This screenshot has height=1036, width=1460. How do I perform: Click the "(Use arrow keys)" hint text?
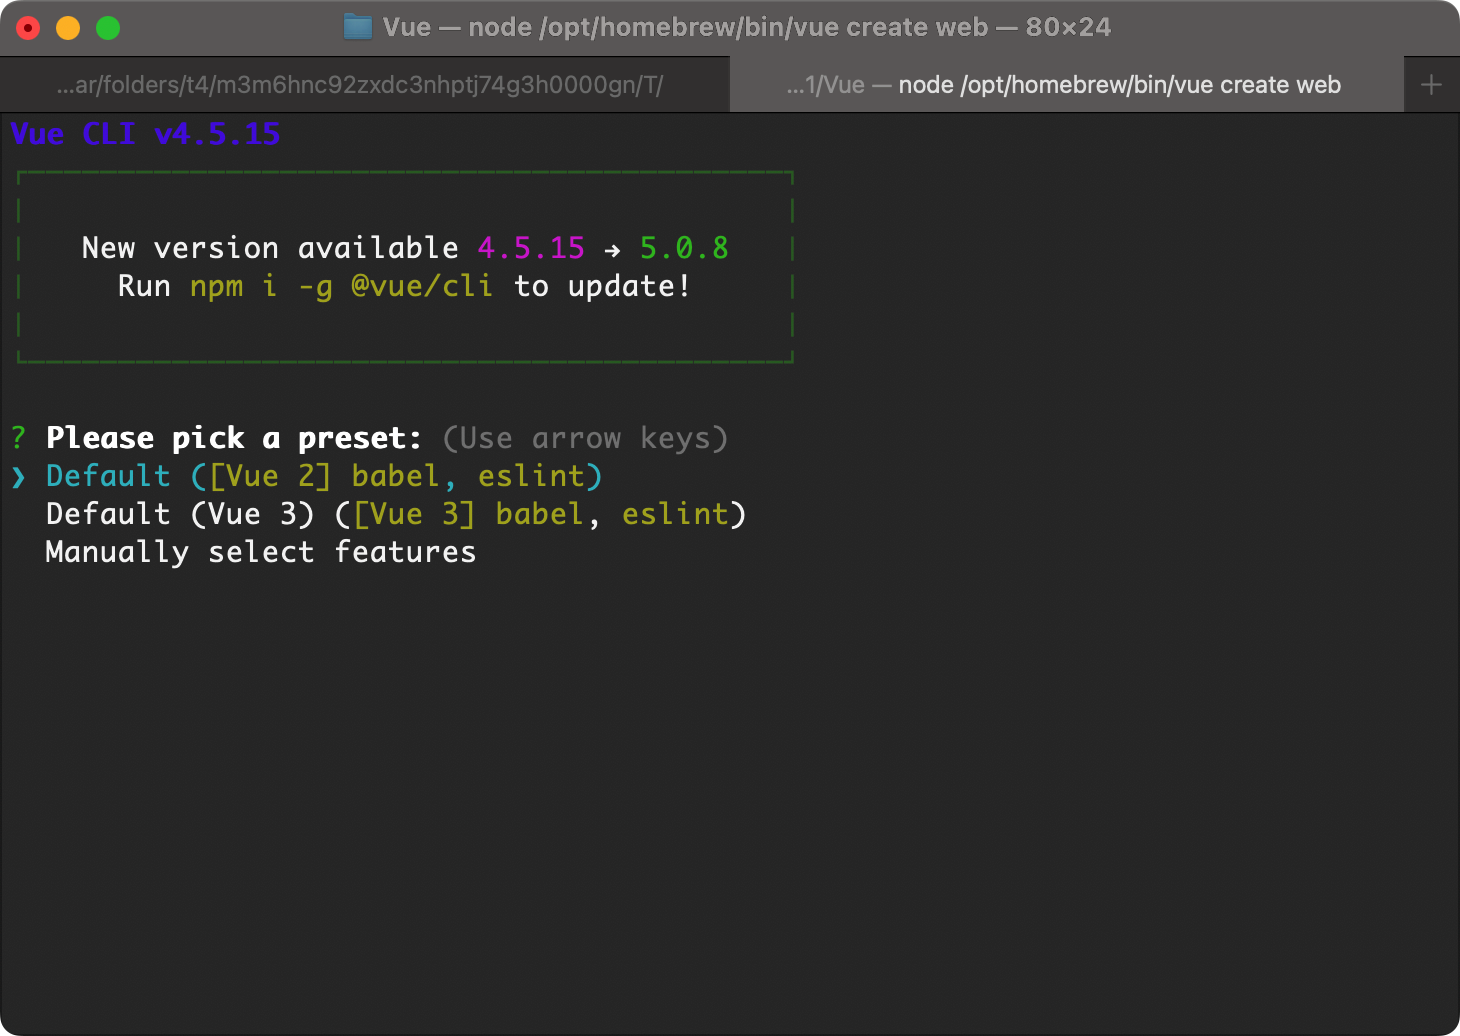pyautogui.click(x=585, y=438)
